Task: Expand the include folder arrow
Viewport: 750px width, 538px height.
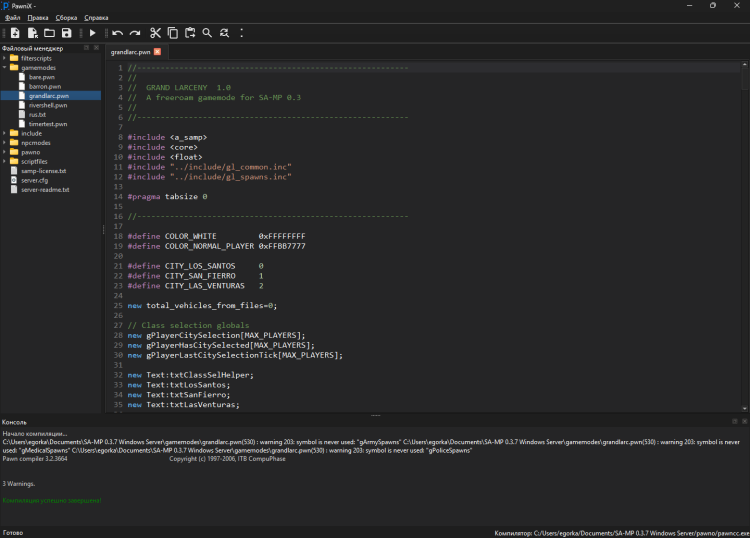Action: point(4,133)
